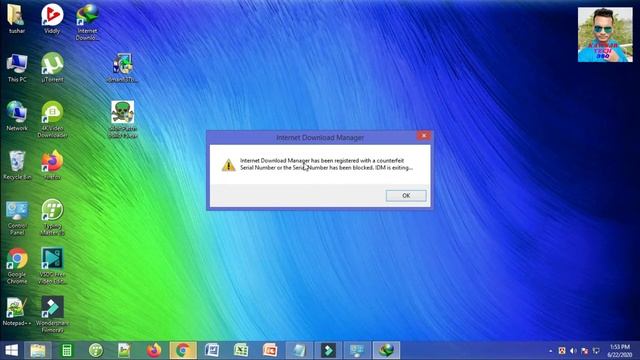Select the Recycle Bin icon

click(x=17, y=165)
